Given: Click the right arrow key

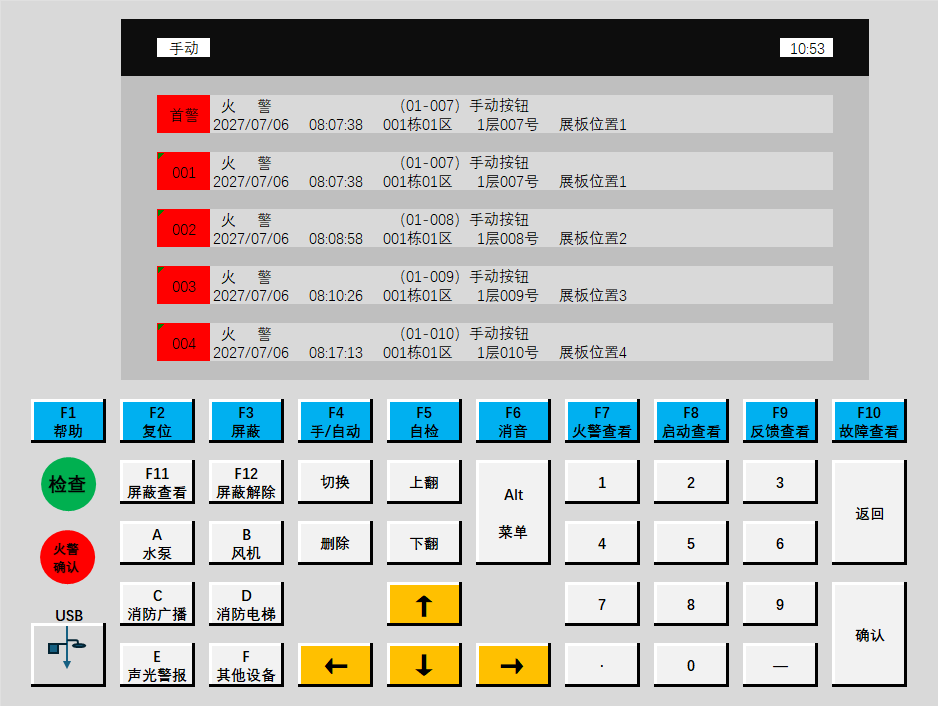Looking at the screenshot, I should (x=513, y=665).
